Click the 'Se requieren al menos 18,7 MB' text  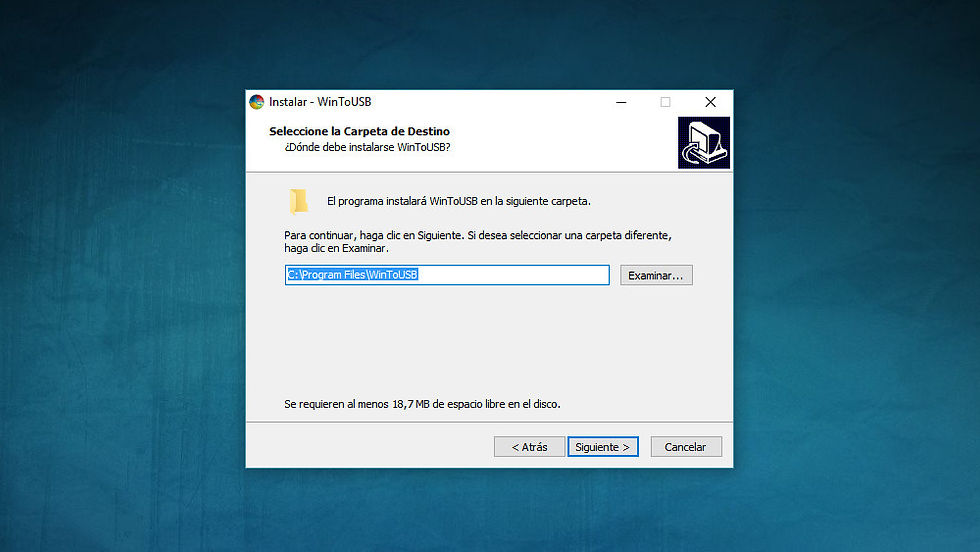[x=422, y=404]
